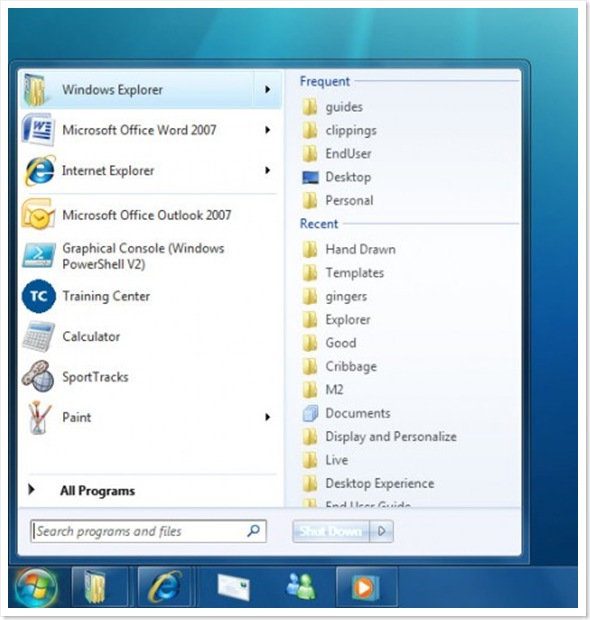The image size is (590, 620).
Task: Click the Shut Down button
Action: click(x=331, y=531)
